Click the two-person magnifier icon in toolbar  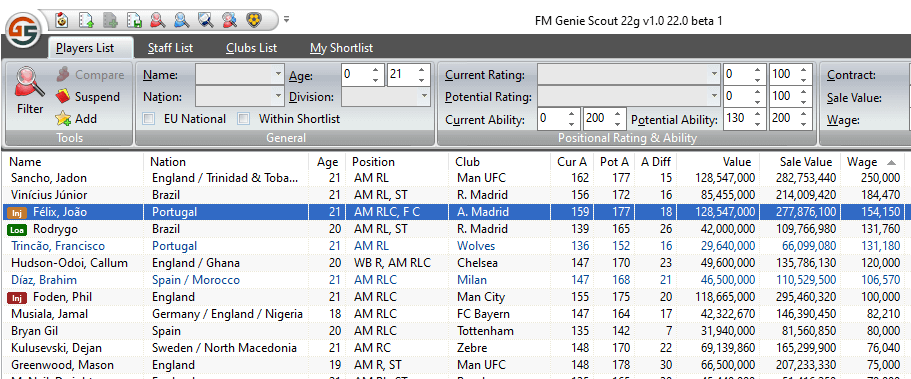(229, 20)
